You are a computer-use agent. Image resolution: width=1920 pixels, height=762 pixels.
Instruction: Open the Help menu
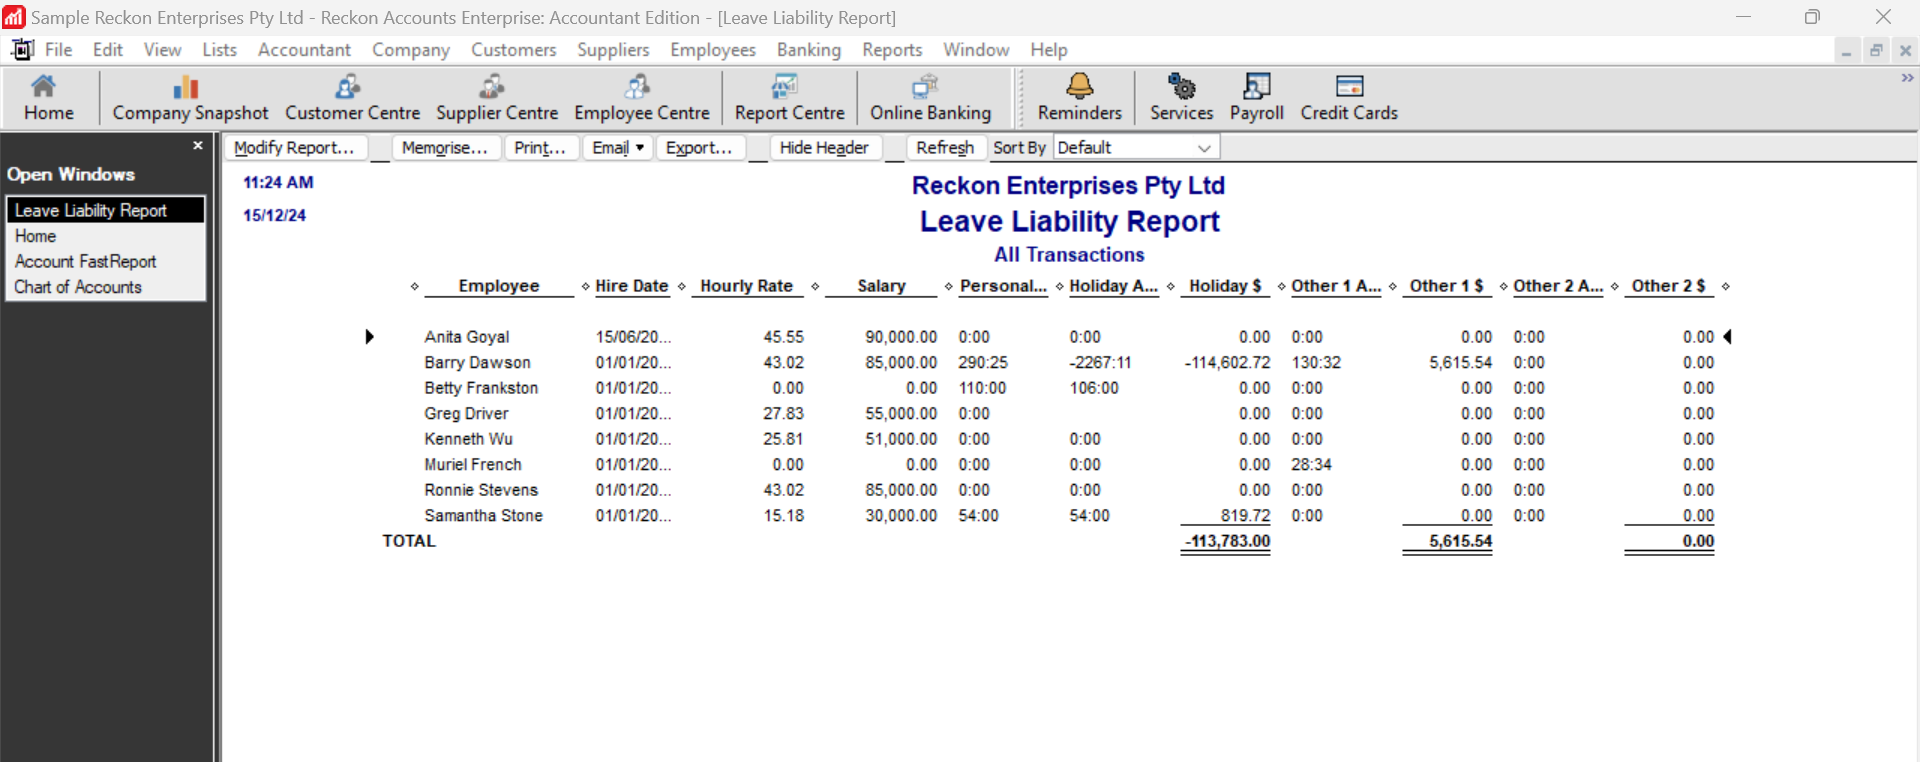1049,50
